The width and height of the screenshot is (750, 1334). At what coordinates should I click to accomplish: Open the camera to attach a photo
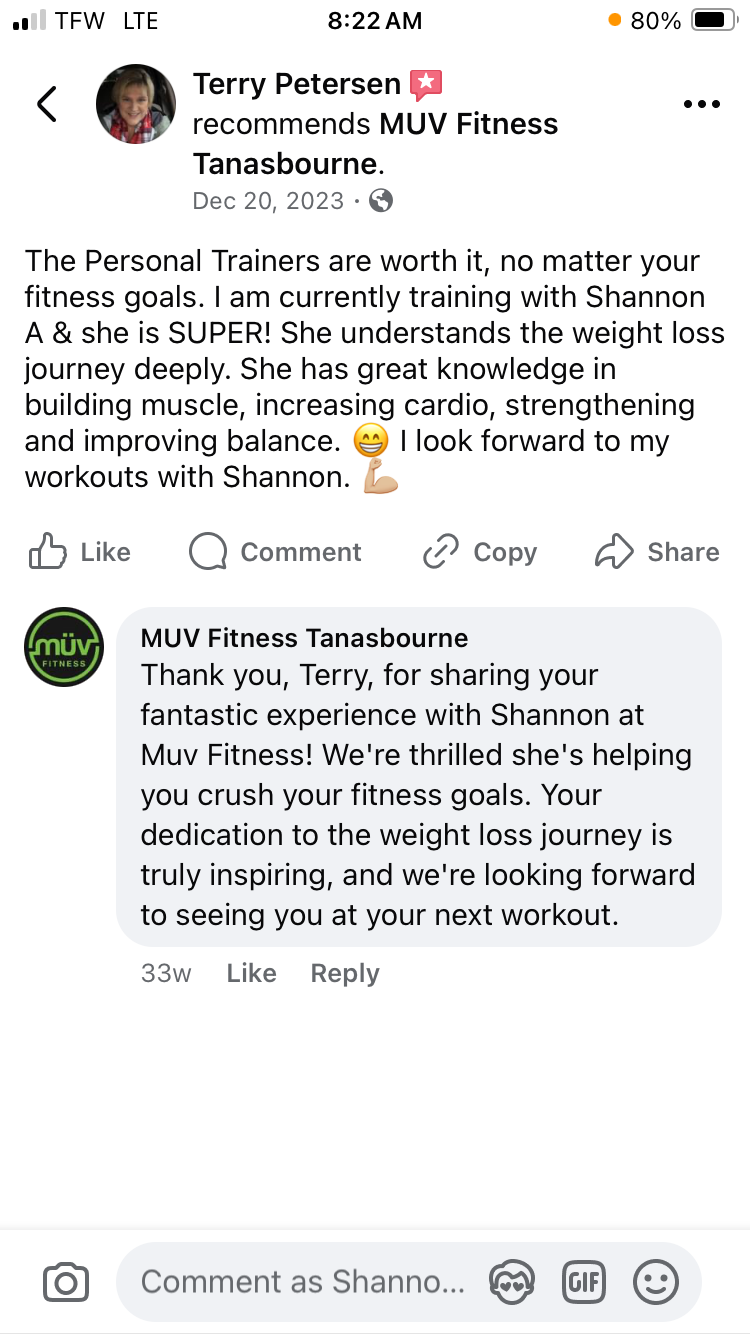click(x=66, y=1281)
